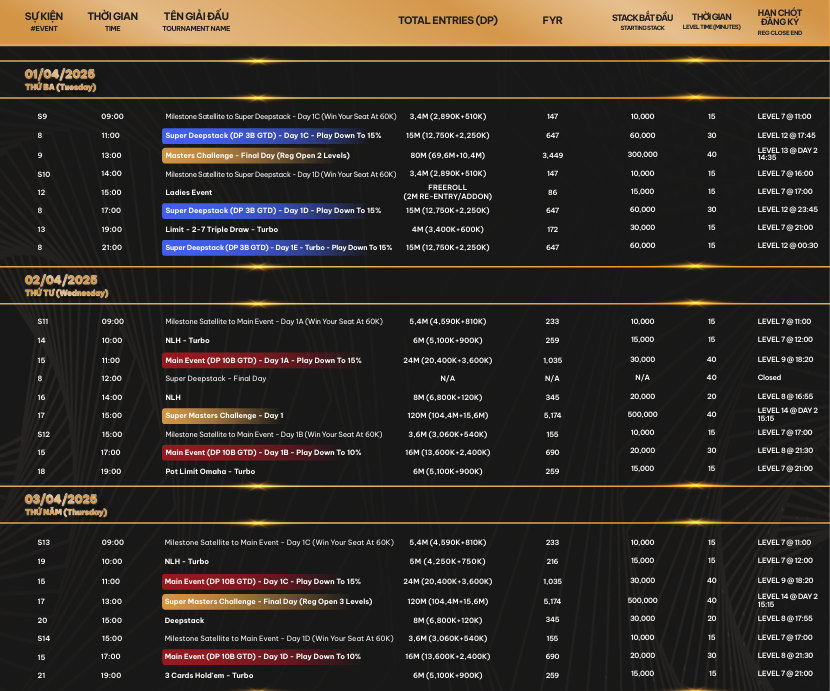Select 3 Cards Hold'em Turbo name

coord(209,676)
